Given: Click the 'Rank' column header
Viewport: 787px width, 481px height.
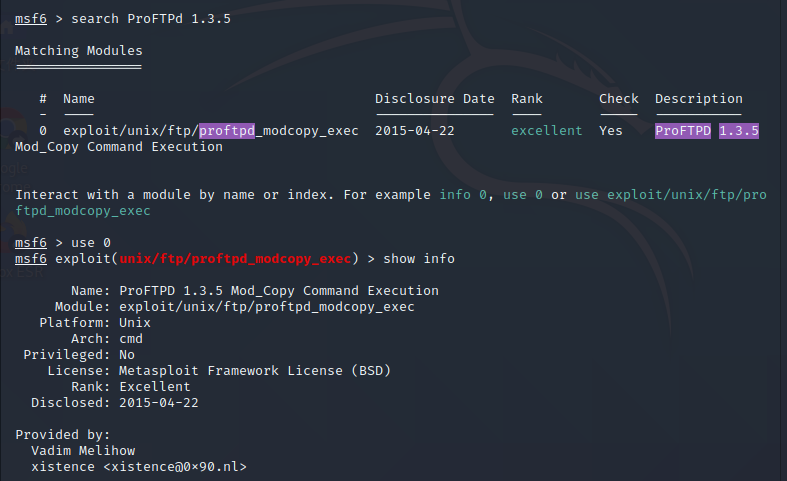Looking at the screenshot, I should [527, 99].
